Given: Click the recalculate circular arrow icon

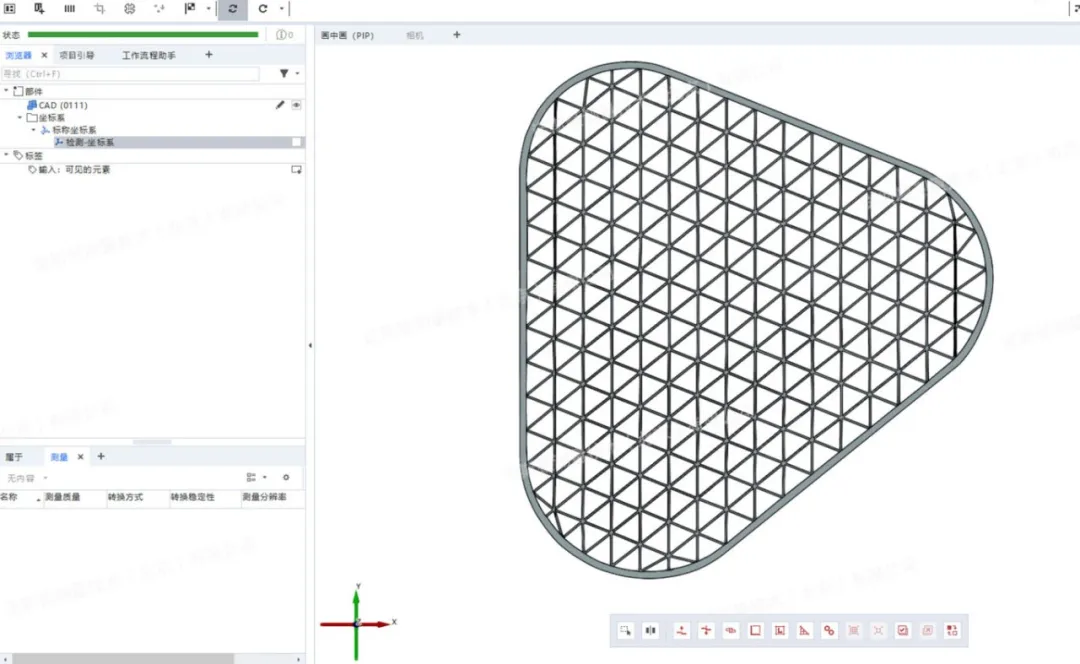Looking at the screenshot, I should (262, 9).
